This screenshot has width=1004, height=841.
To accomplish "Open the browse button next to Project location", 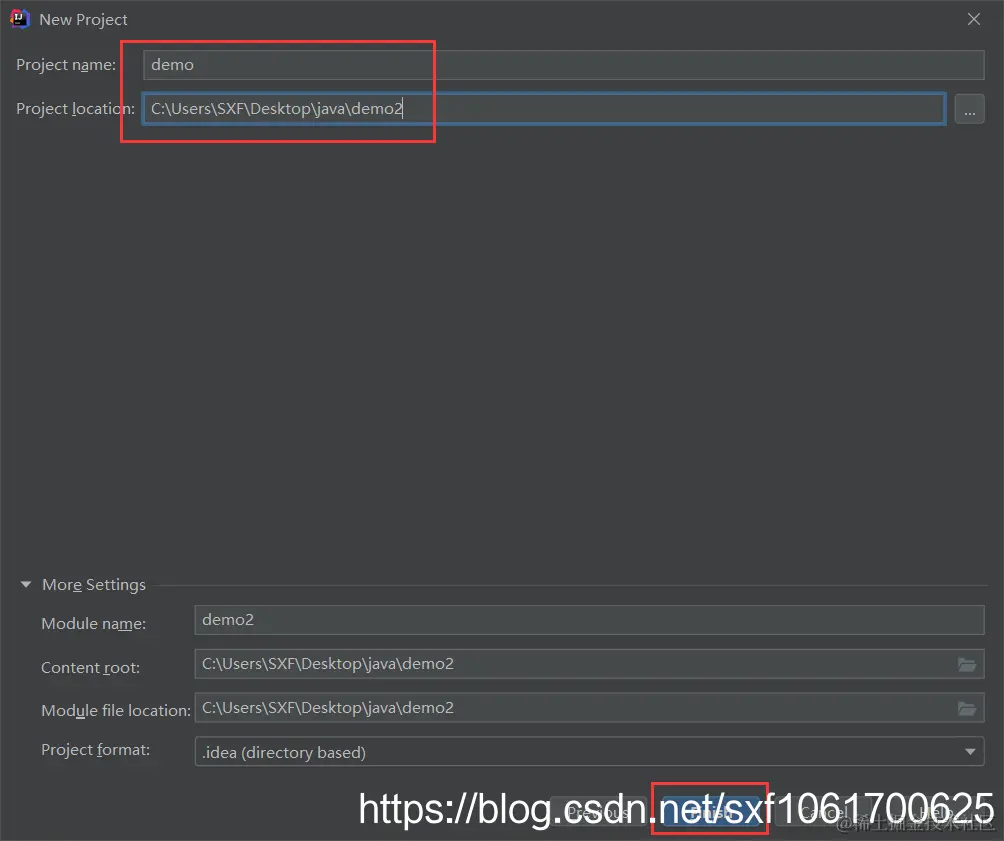I will 969,109.
